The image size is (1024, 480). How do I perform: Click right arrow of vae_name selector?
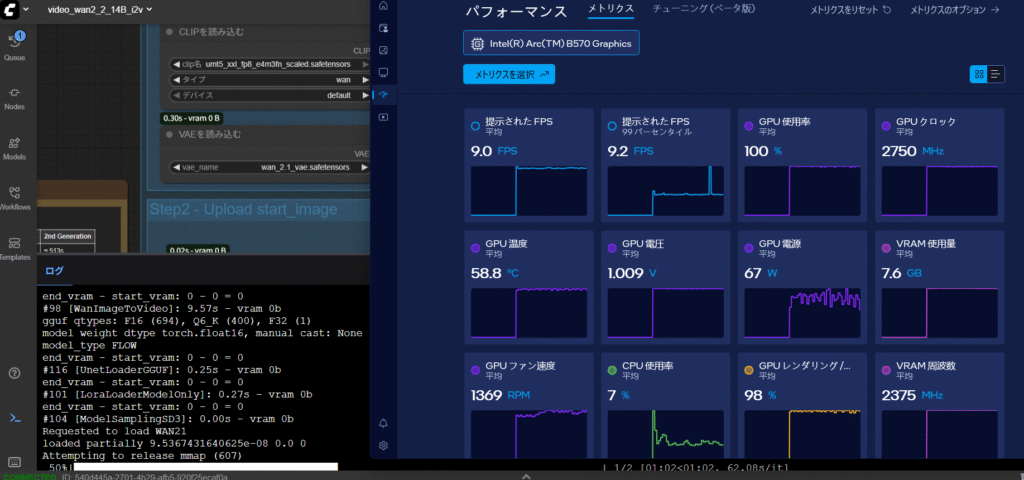tap(364, 167)
